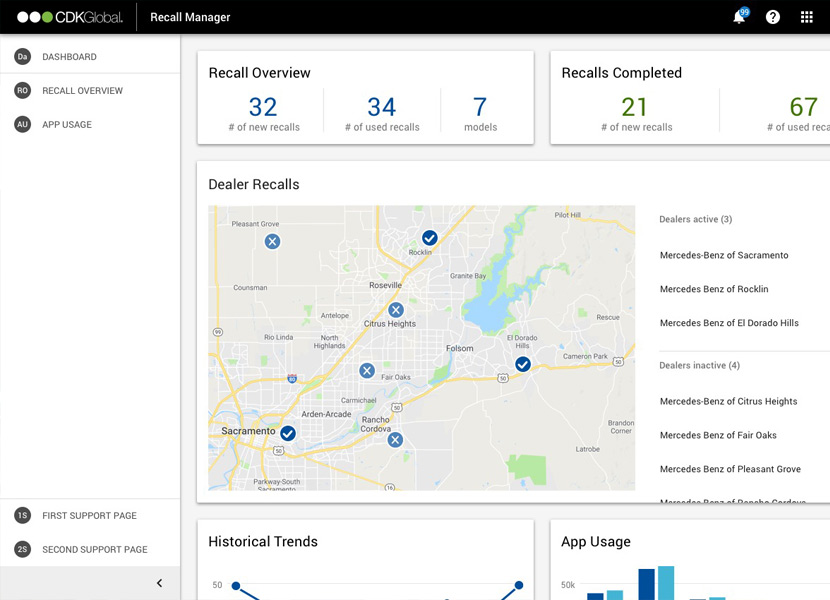The width and height of the screenshot is (830, 600).
Task: Select Mercedes-Benz of Sacramento dealer
Action: (x=724, y=255)
